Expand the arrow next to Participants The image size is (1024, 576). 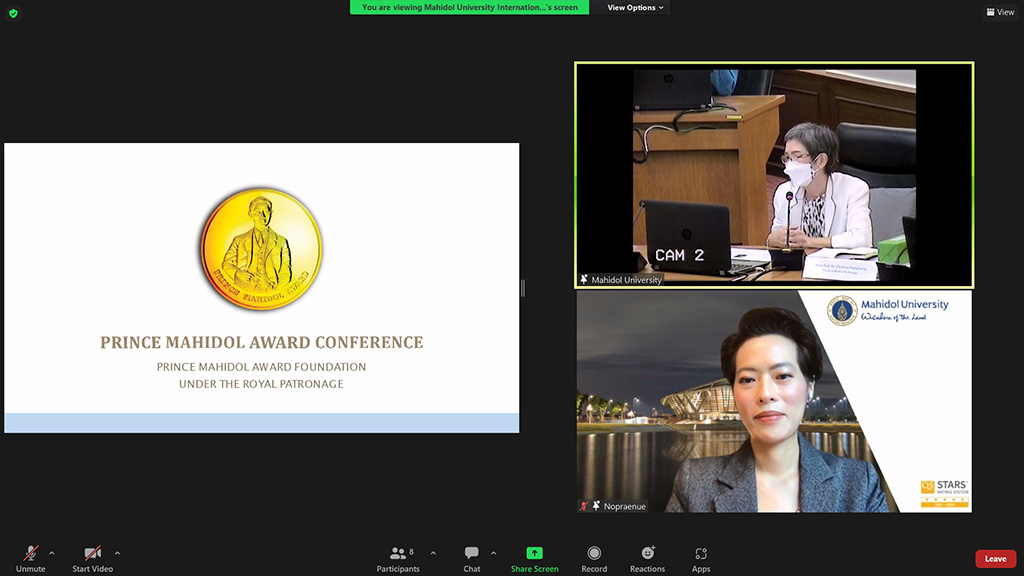[x=433, y=553]
